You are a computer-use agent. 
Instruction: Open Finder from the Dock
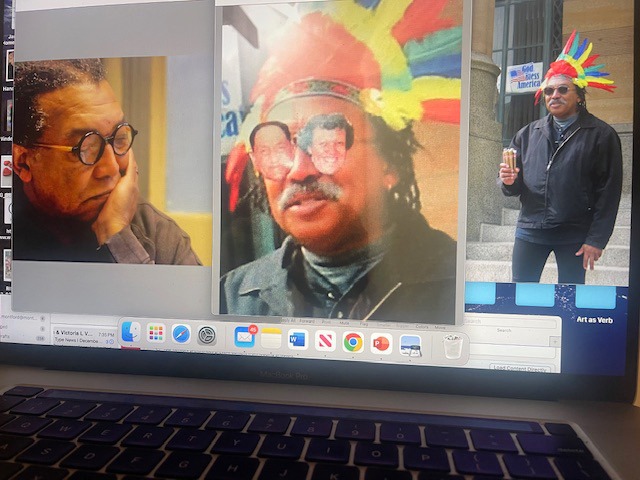[x=131, y=333]
